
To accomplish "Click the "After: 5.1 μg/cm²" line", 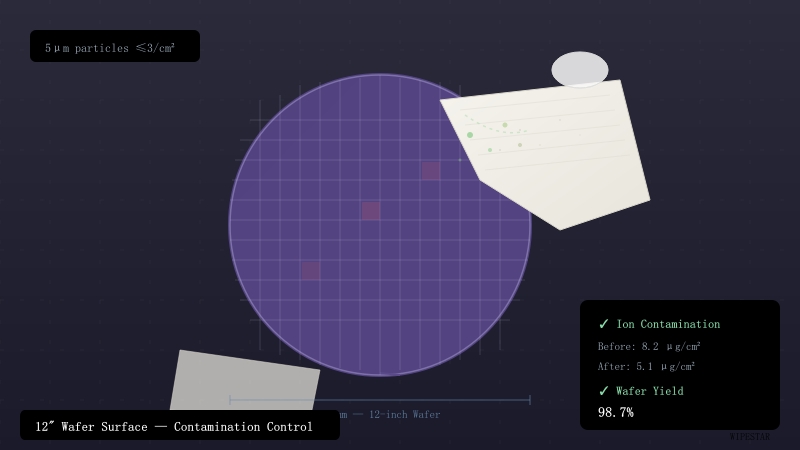I will tap(646, 366).
